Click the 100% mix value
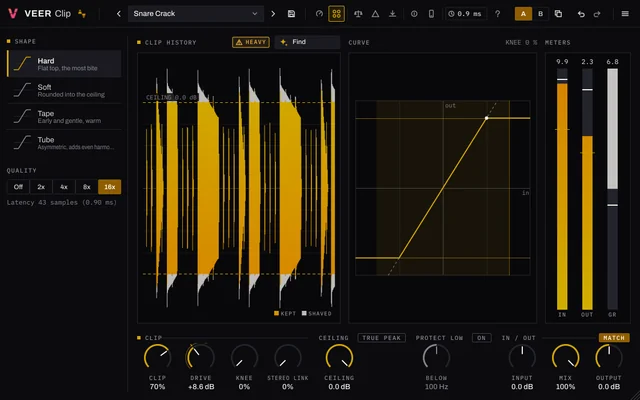This screenshot has height=400, width=640. [565, 387]
